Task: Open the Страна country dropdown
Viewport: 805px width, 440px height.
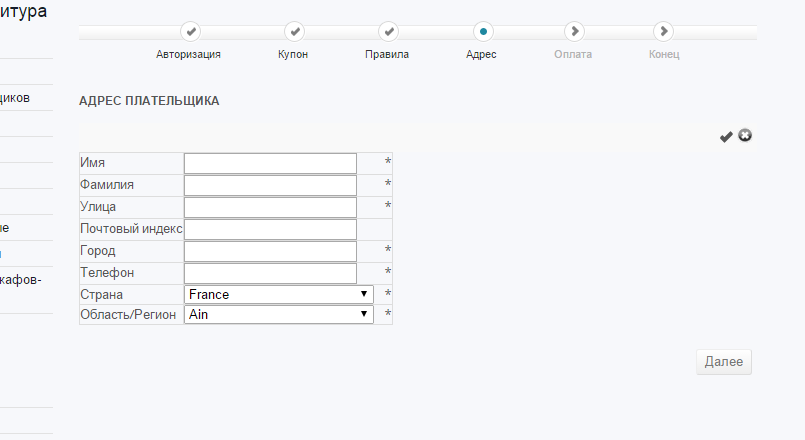Action: click(279, 294)
